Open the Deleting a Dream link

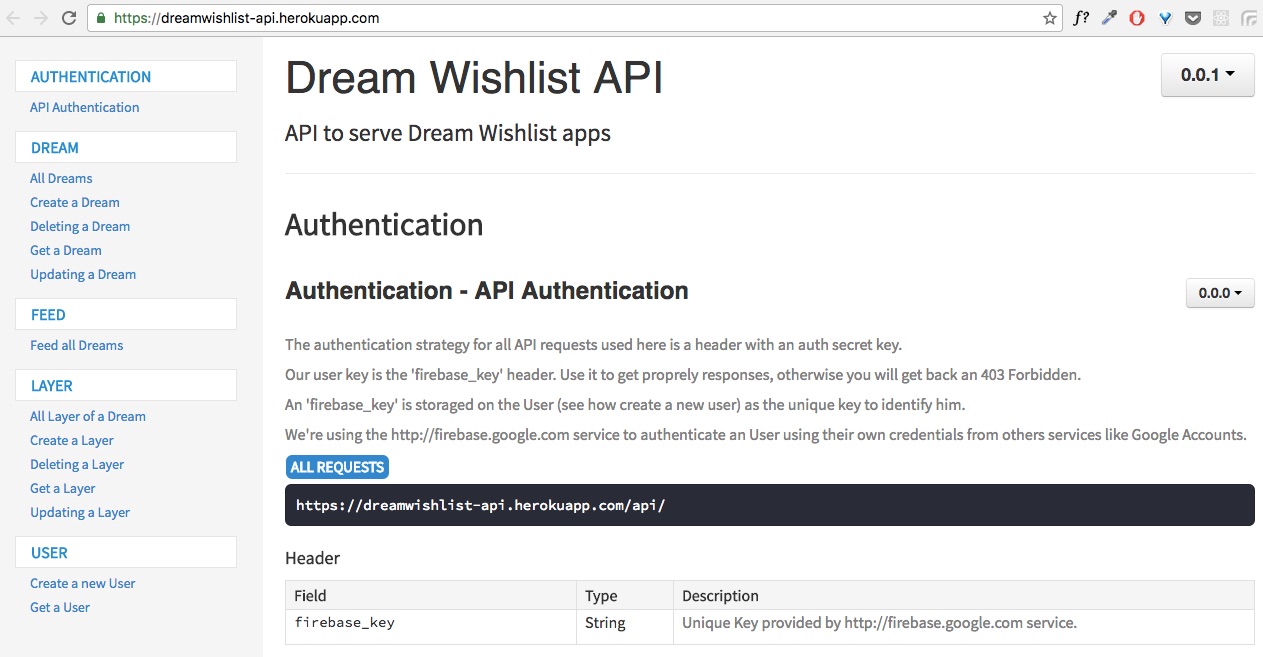pyautogui.click(x=80, y=226)
